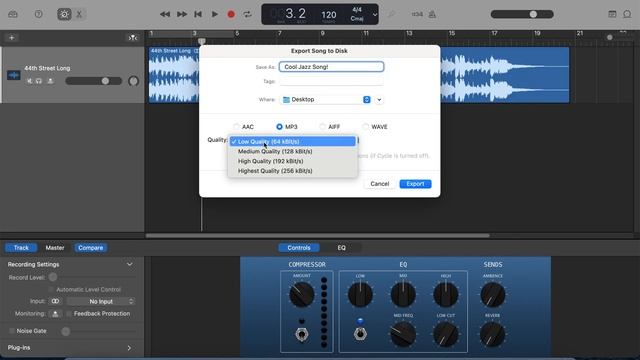The height and width of the screenshot is (360, 640).
Task: Select the MP3 format radio button
Action: pyautogui.click(x=279, y=127)
